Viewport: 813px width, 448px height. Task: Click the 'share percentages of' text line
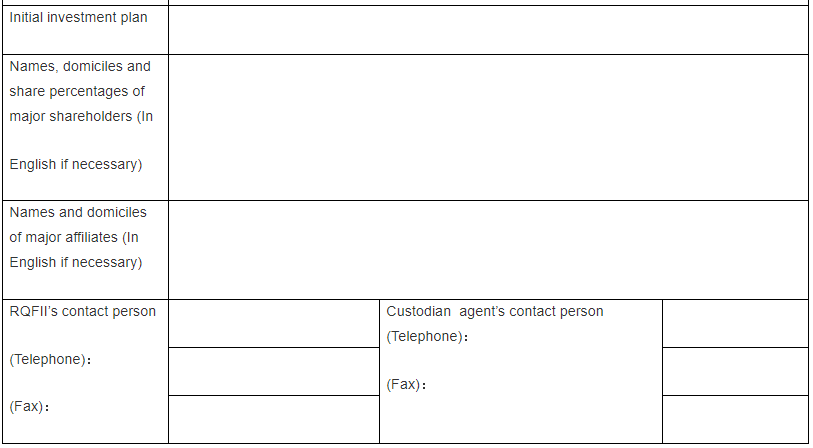(77, 91)
